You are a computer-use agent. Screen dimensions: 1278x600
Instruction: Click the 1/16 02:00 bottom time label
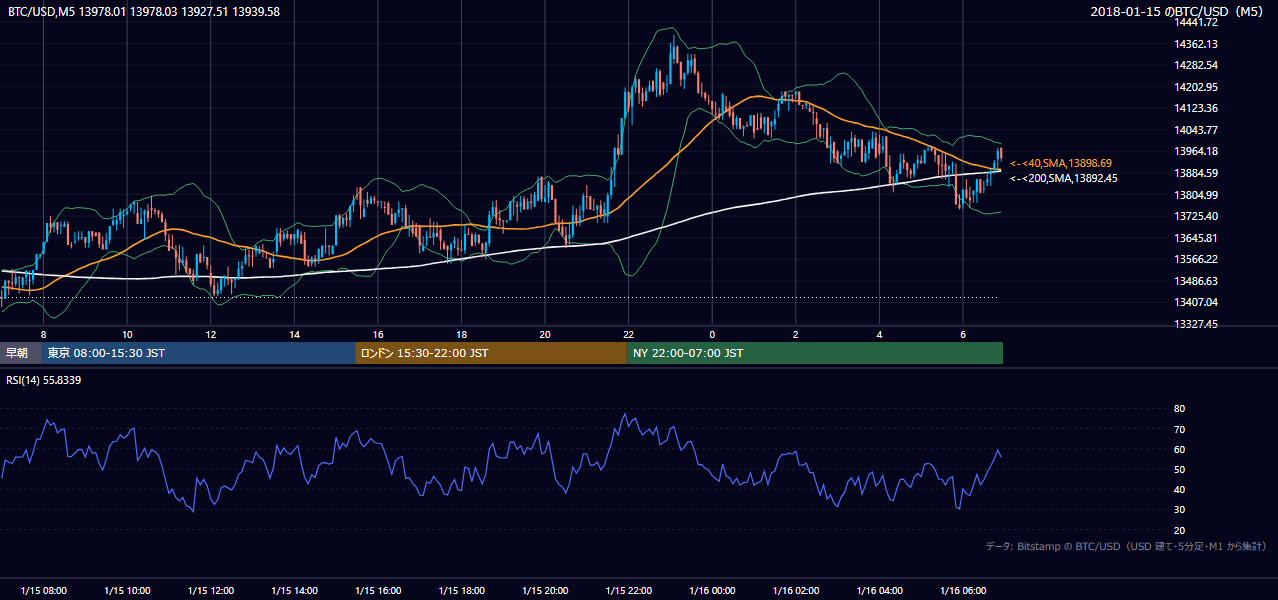[795, 590]
